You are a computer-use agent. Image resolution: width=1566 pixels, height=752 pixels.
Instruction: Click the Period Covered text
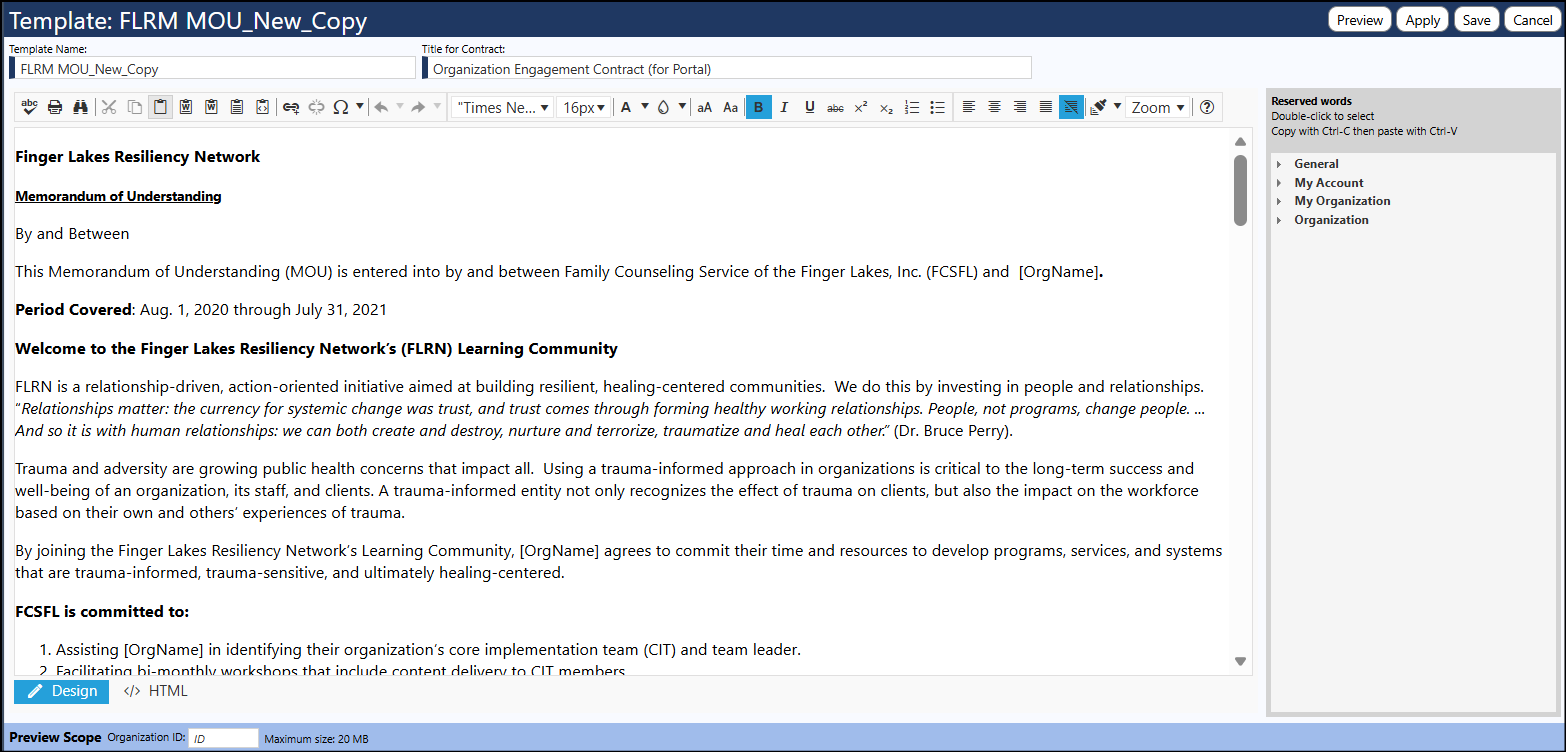pyautogui.click(x=74, y=310)
